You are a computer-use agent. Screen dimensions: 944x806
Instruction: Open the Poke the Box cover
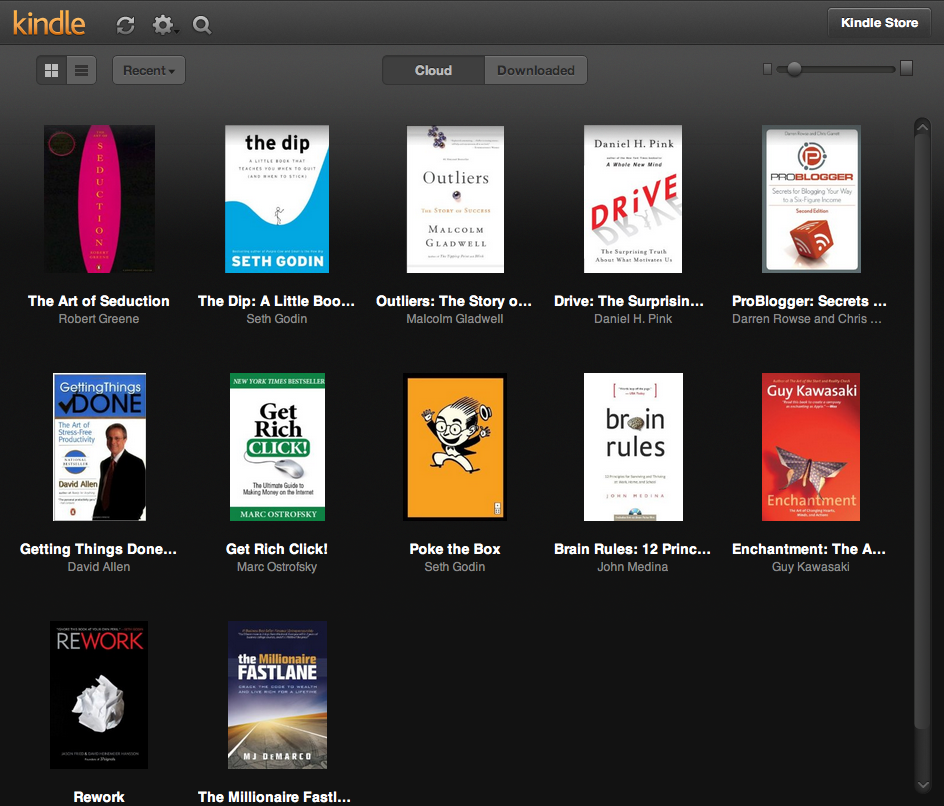[x=455, y=447]
